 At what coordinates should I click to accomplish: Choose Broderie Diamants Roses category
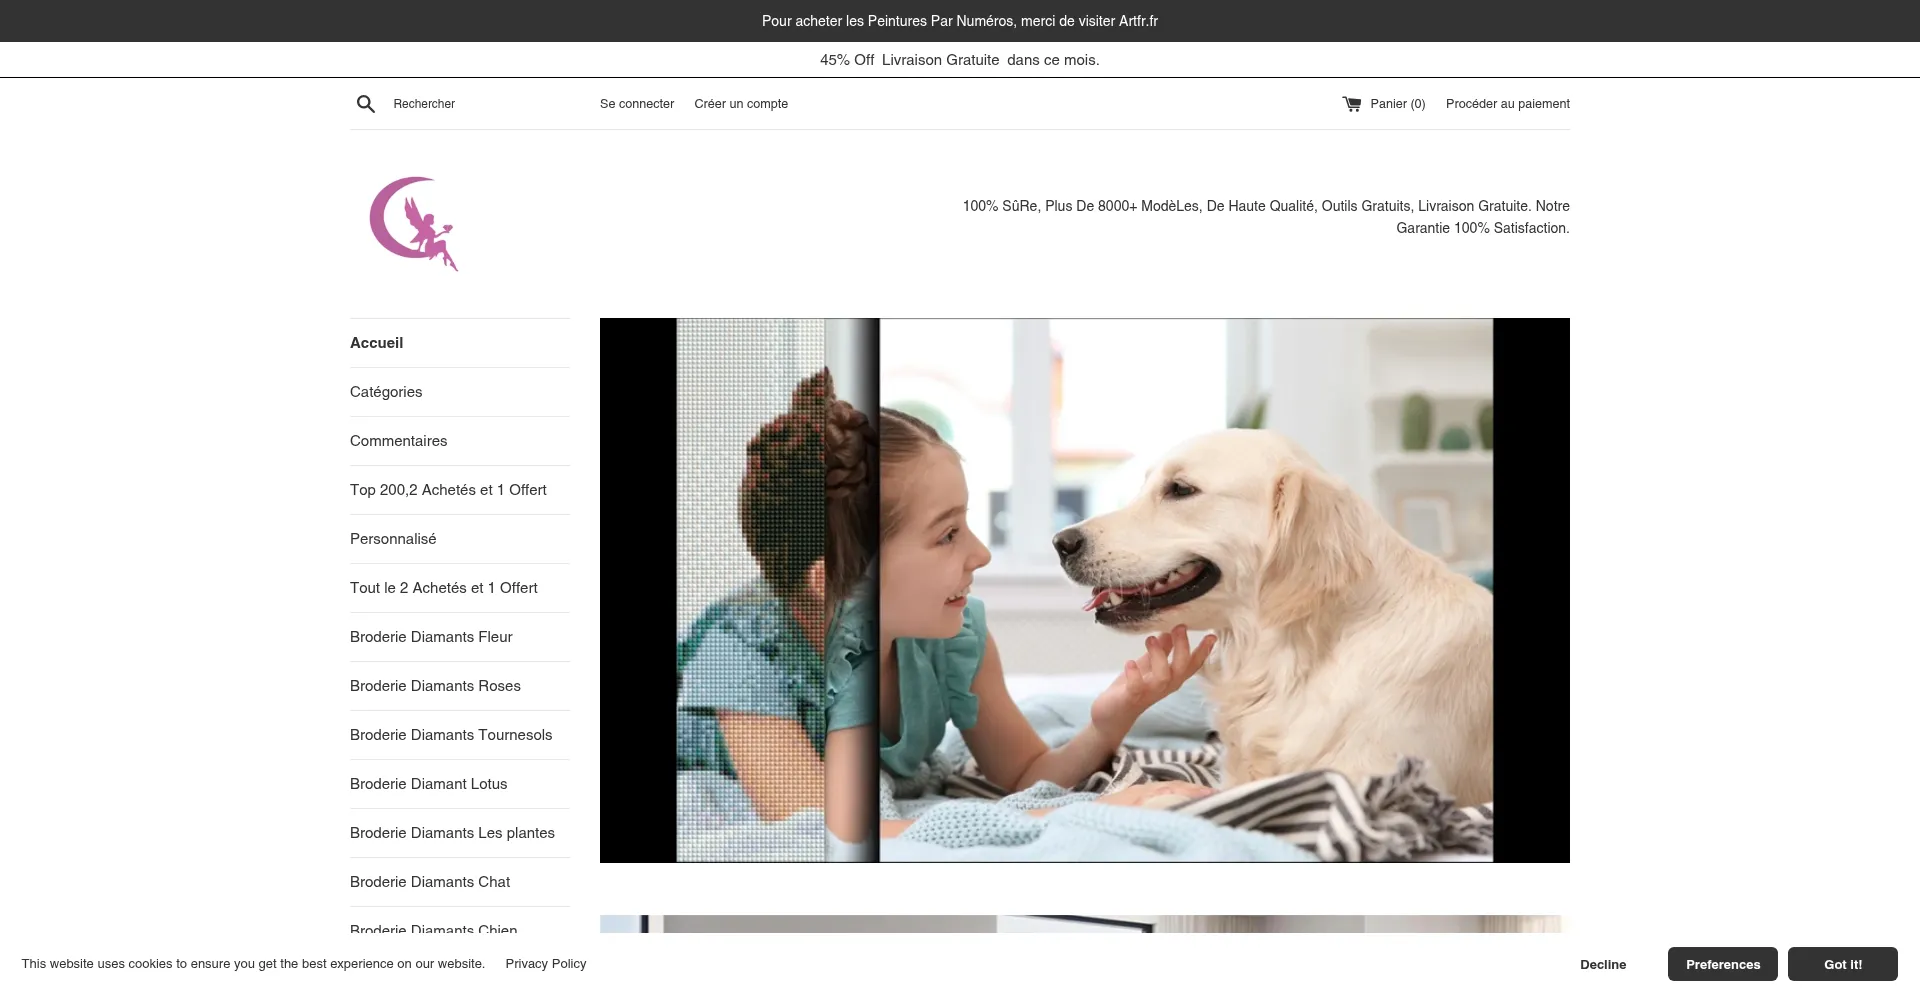[x=435, y=686]
